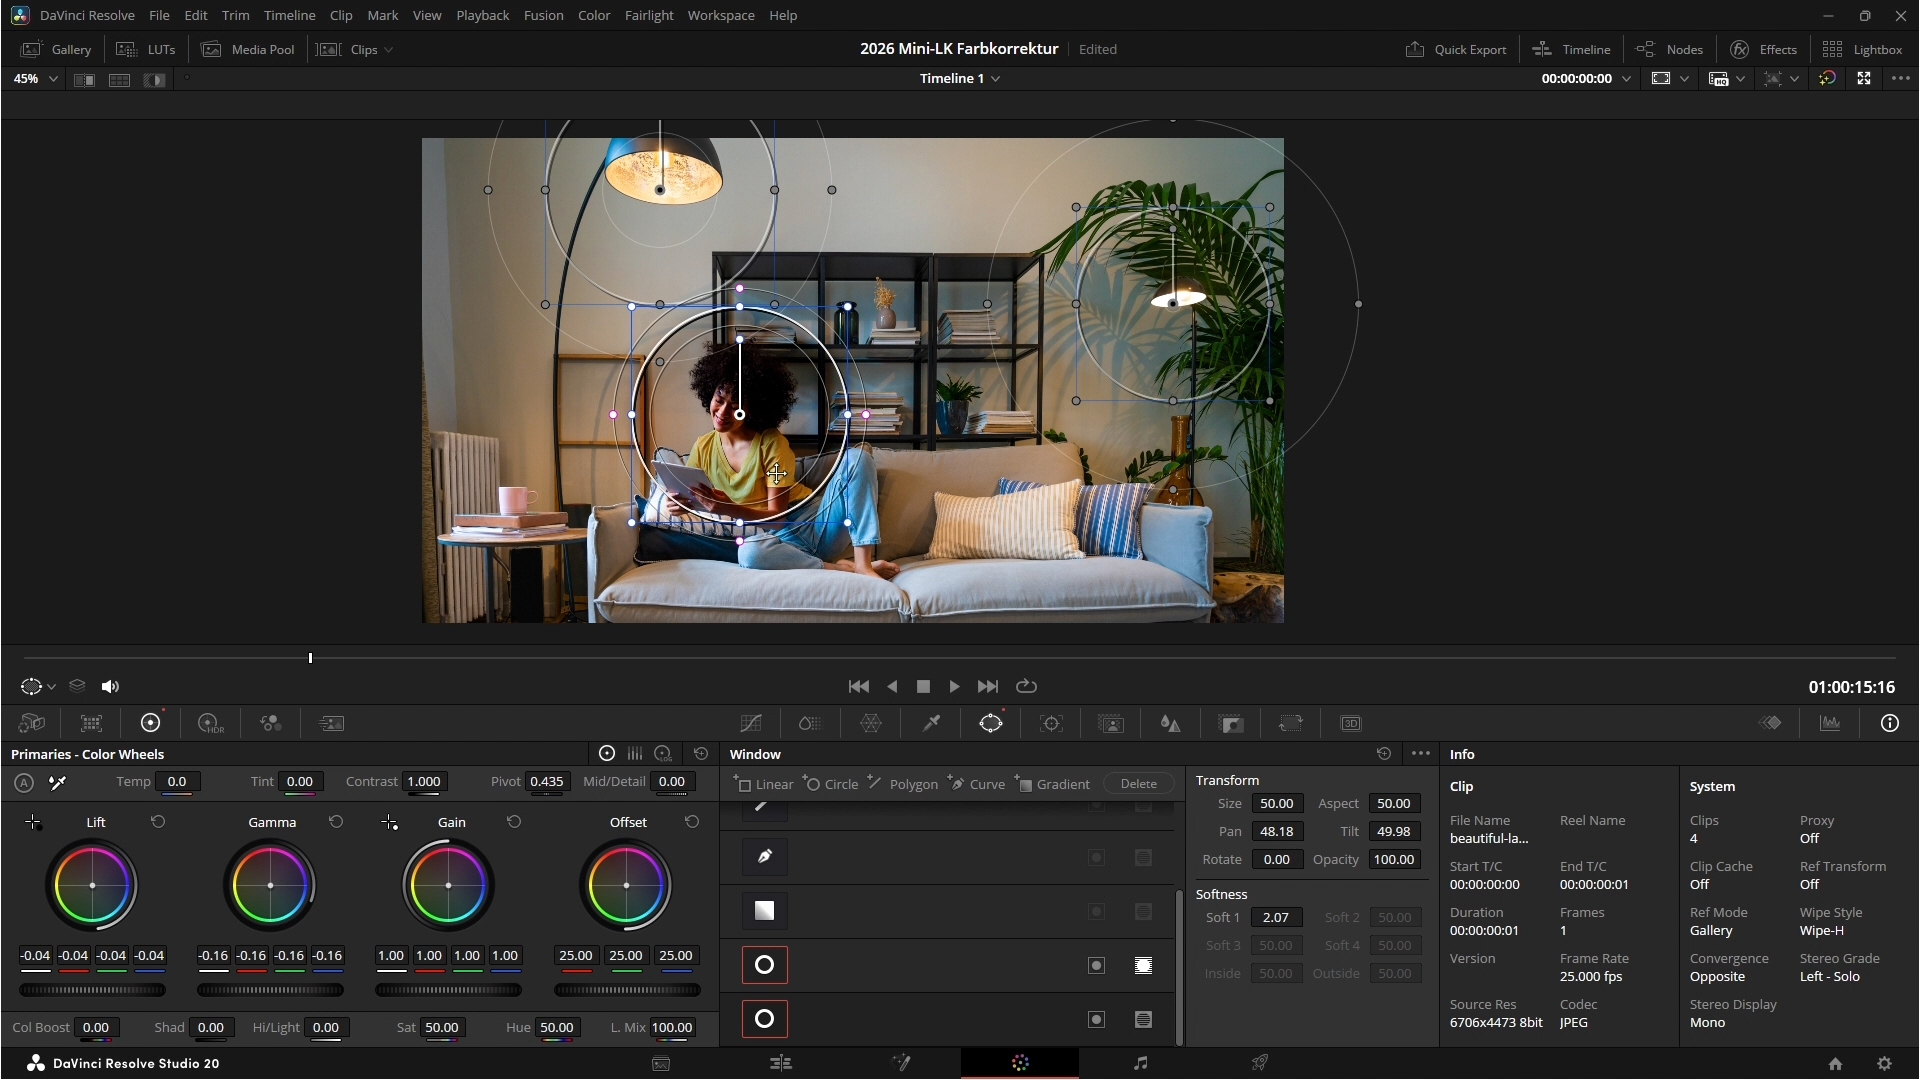Select the Qualifier eyedropper palette
1920x1080 pixels.
[931, 724]
